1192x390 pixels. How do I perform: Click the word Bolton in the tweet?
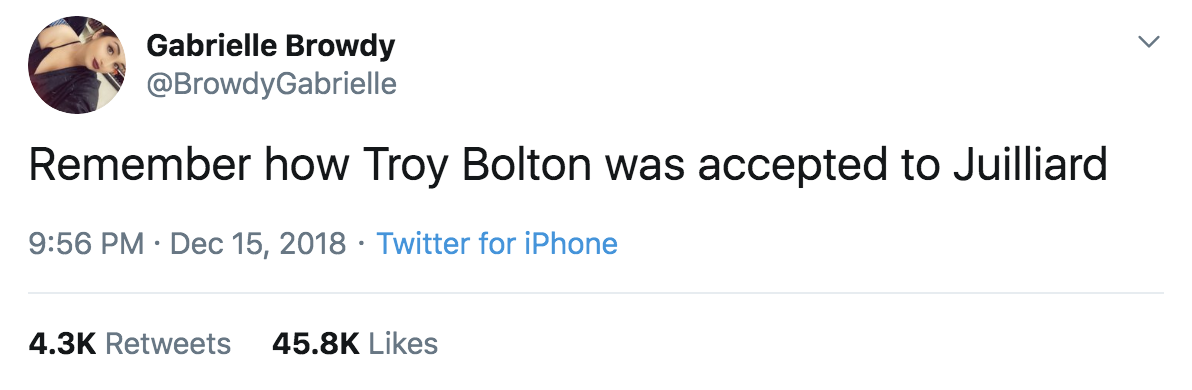(526, 165)
